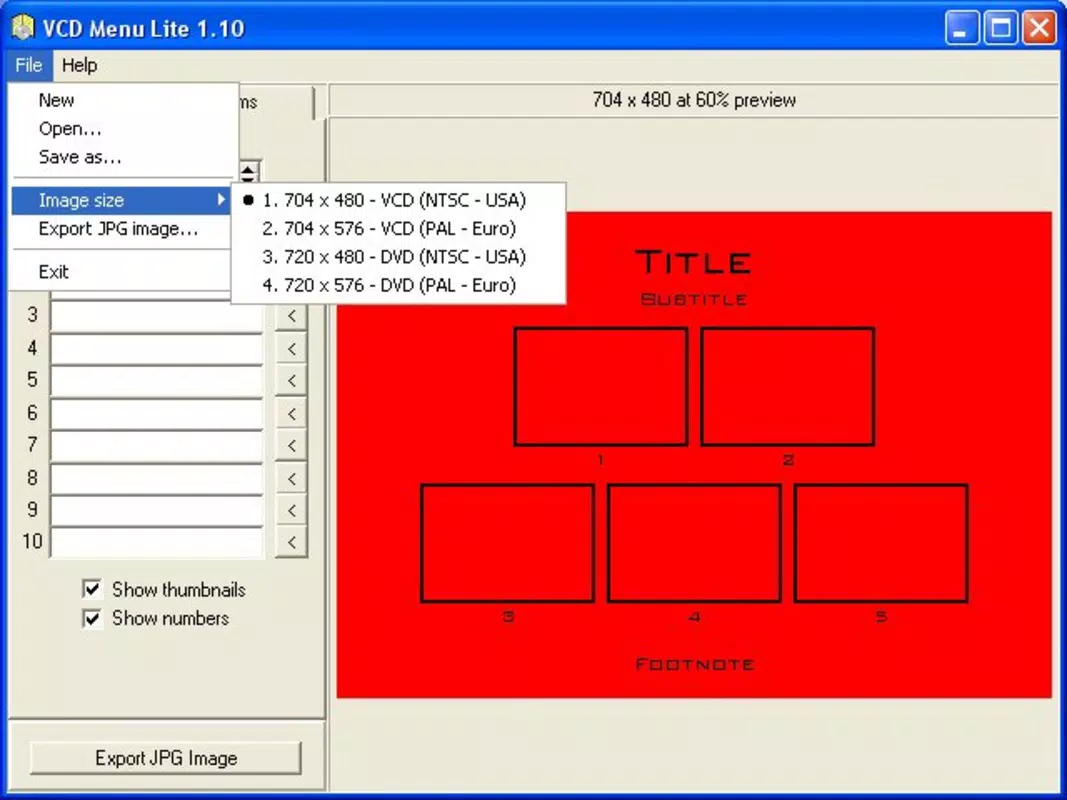Click the Footnote text in the preview
This screenshot has height=800, width=1067.
695,664
